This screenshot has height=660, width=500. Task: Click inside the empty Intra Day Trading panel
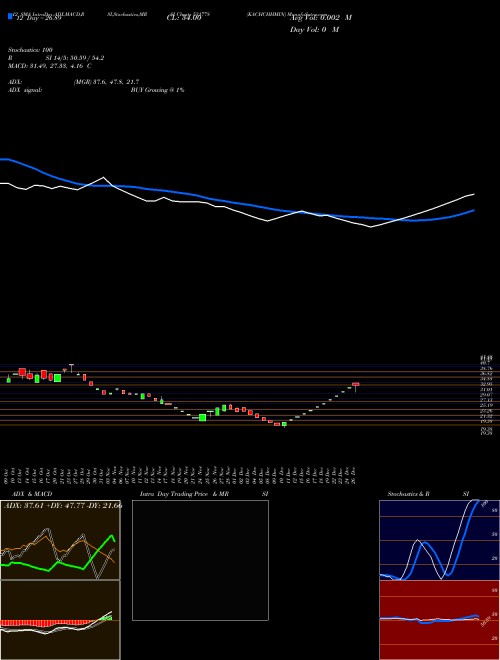pos(200,560)
